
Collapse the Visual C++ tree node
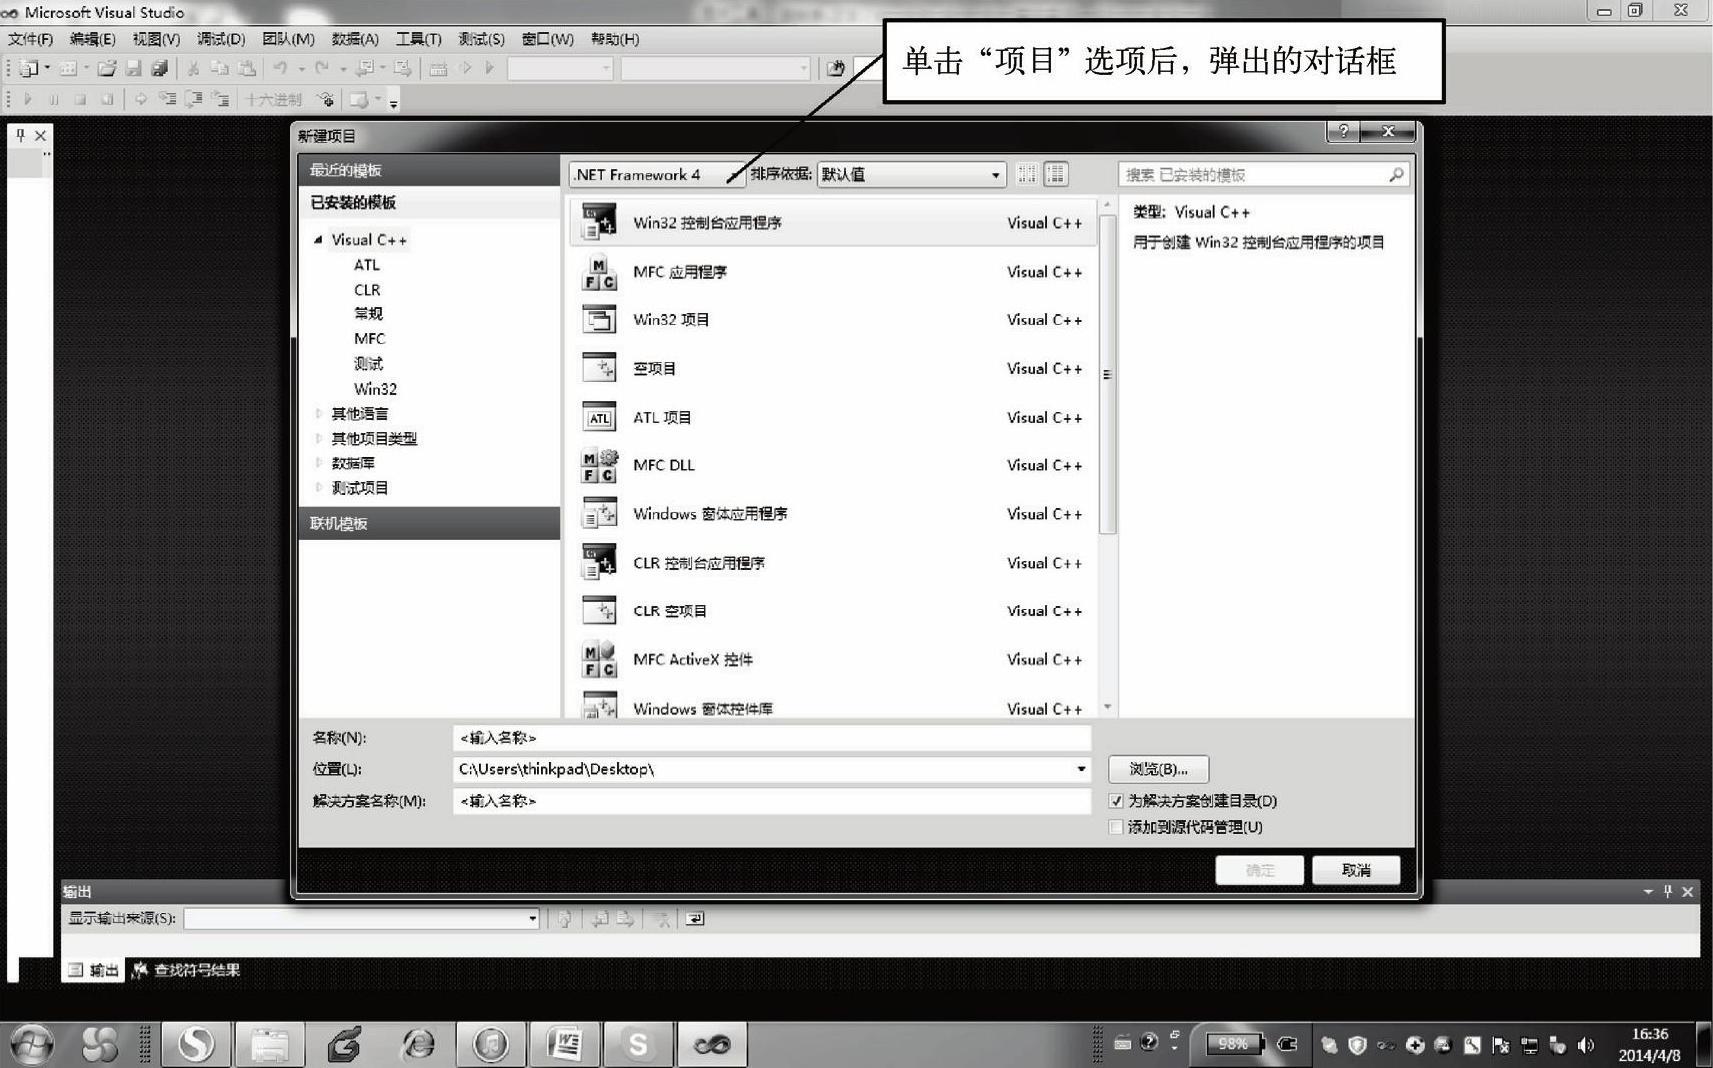(318, 240)
